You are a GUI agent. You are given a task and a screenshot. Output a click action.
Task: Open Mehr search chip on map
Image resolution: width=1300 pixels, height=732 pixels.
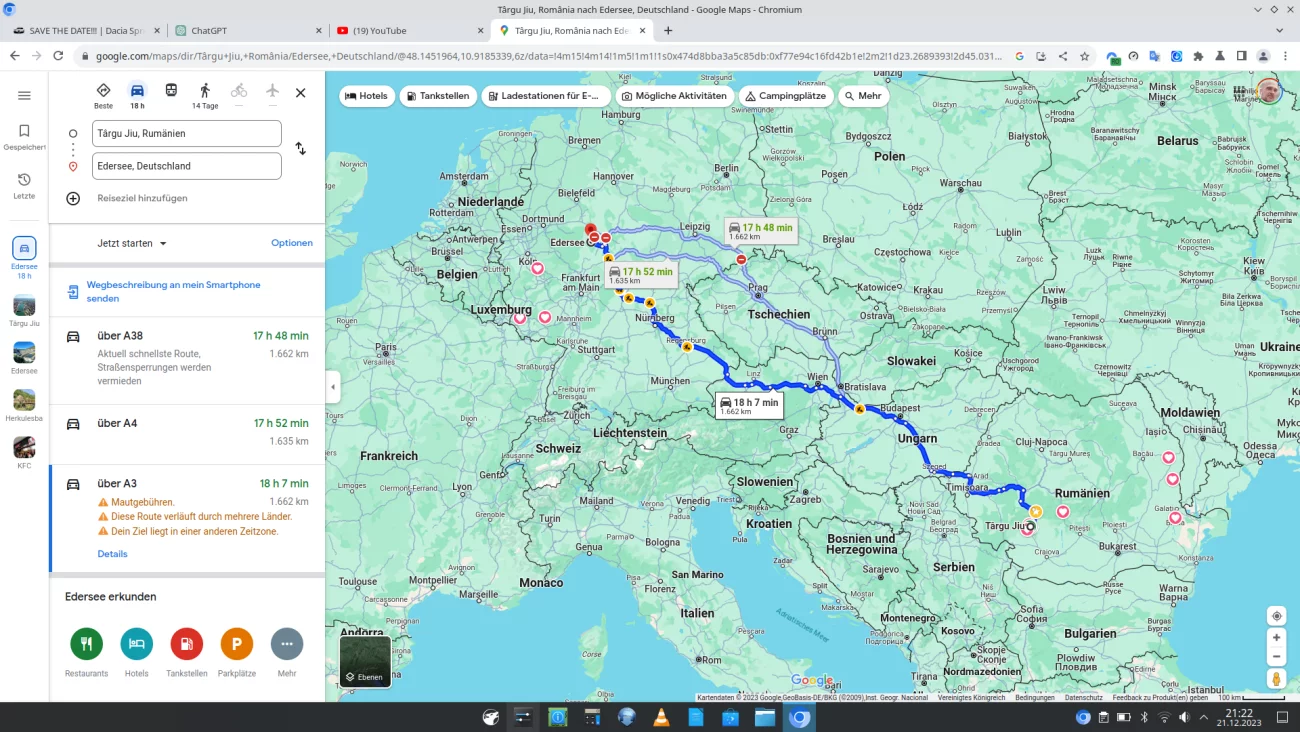tap(863, 96)
